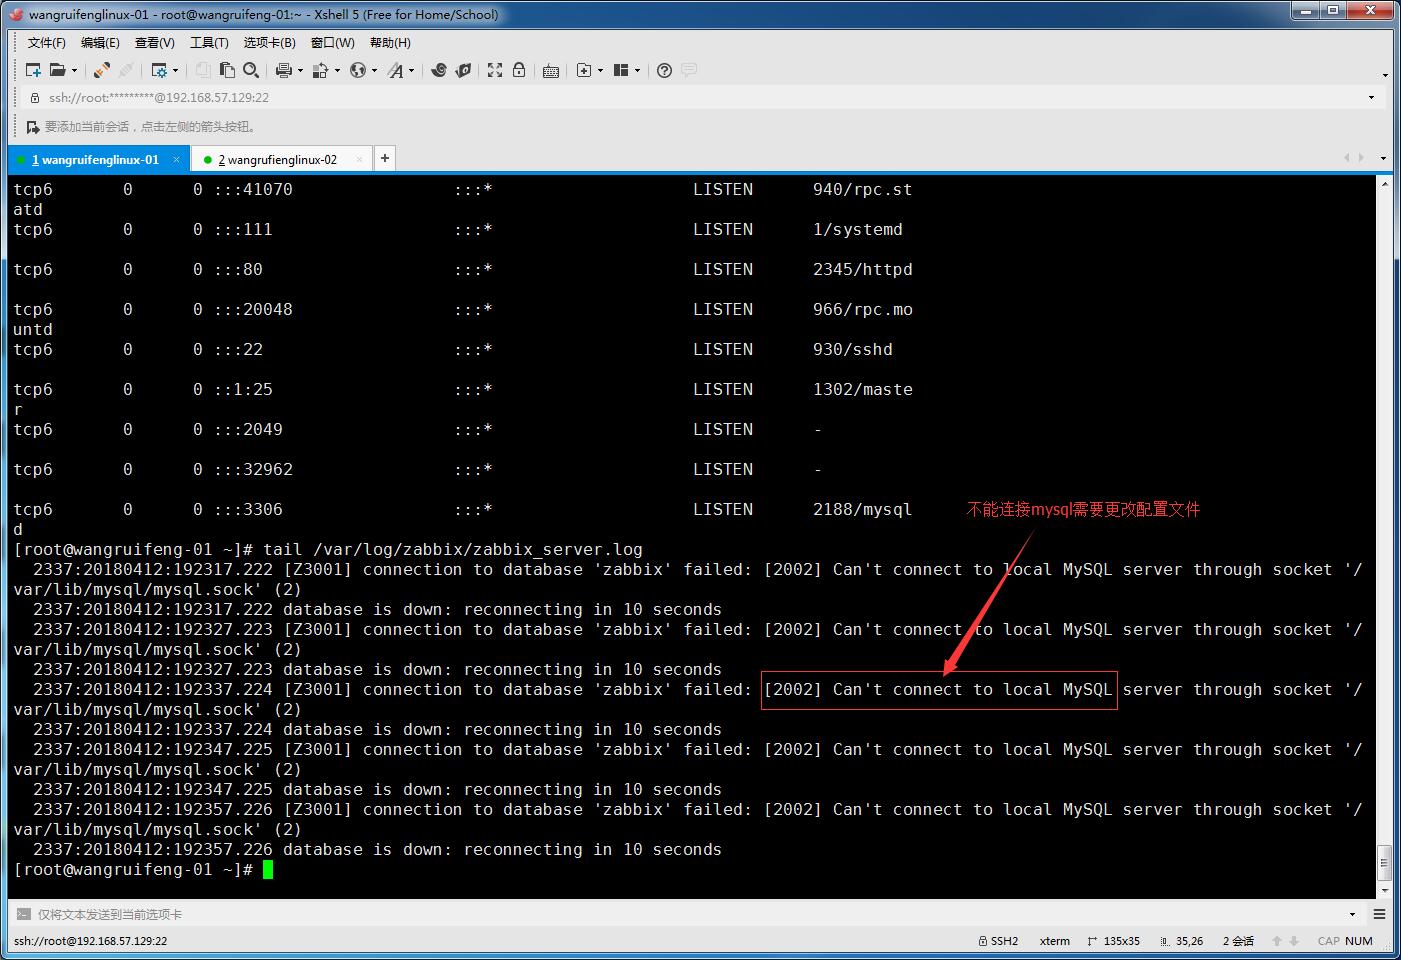The image size is (1401, 960).
Task: Click the Reconnect link icon
Action: tap(102, 70)
